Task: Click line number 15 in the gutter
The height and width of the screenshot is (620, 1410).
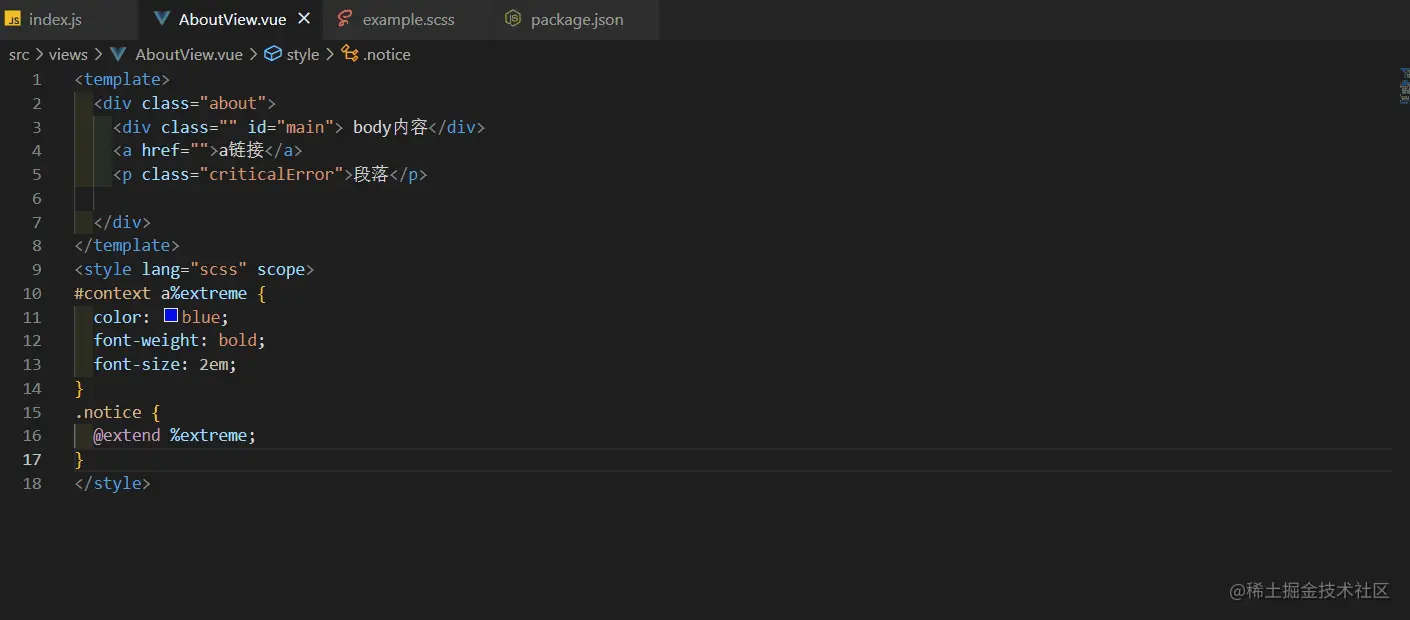Action: (32, 412)
